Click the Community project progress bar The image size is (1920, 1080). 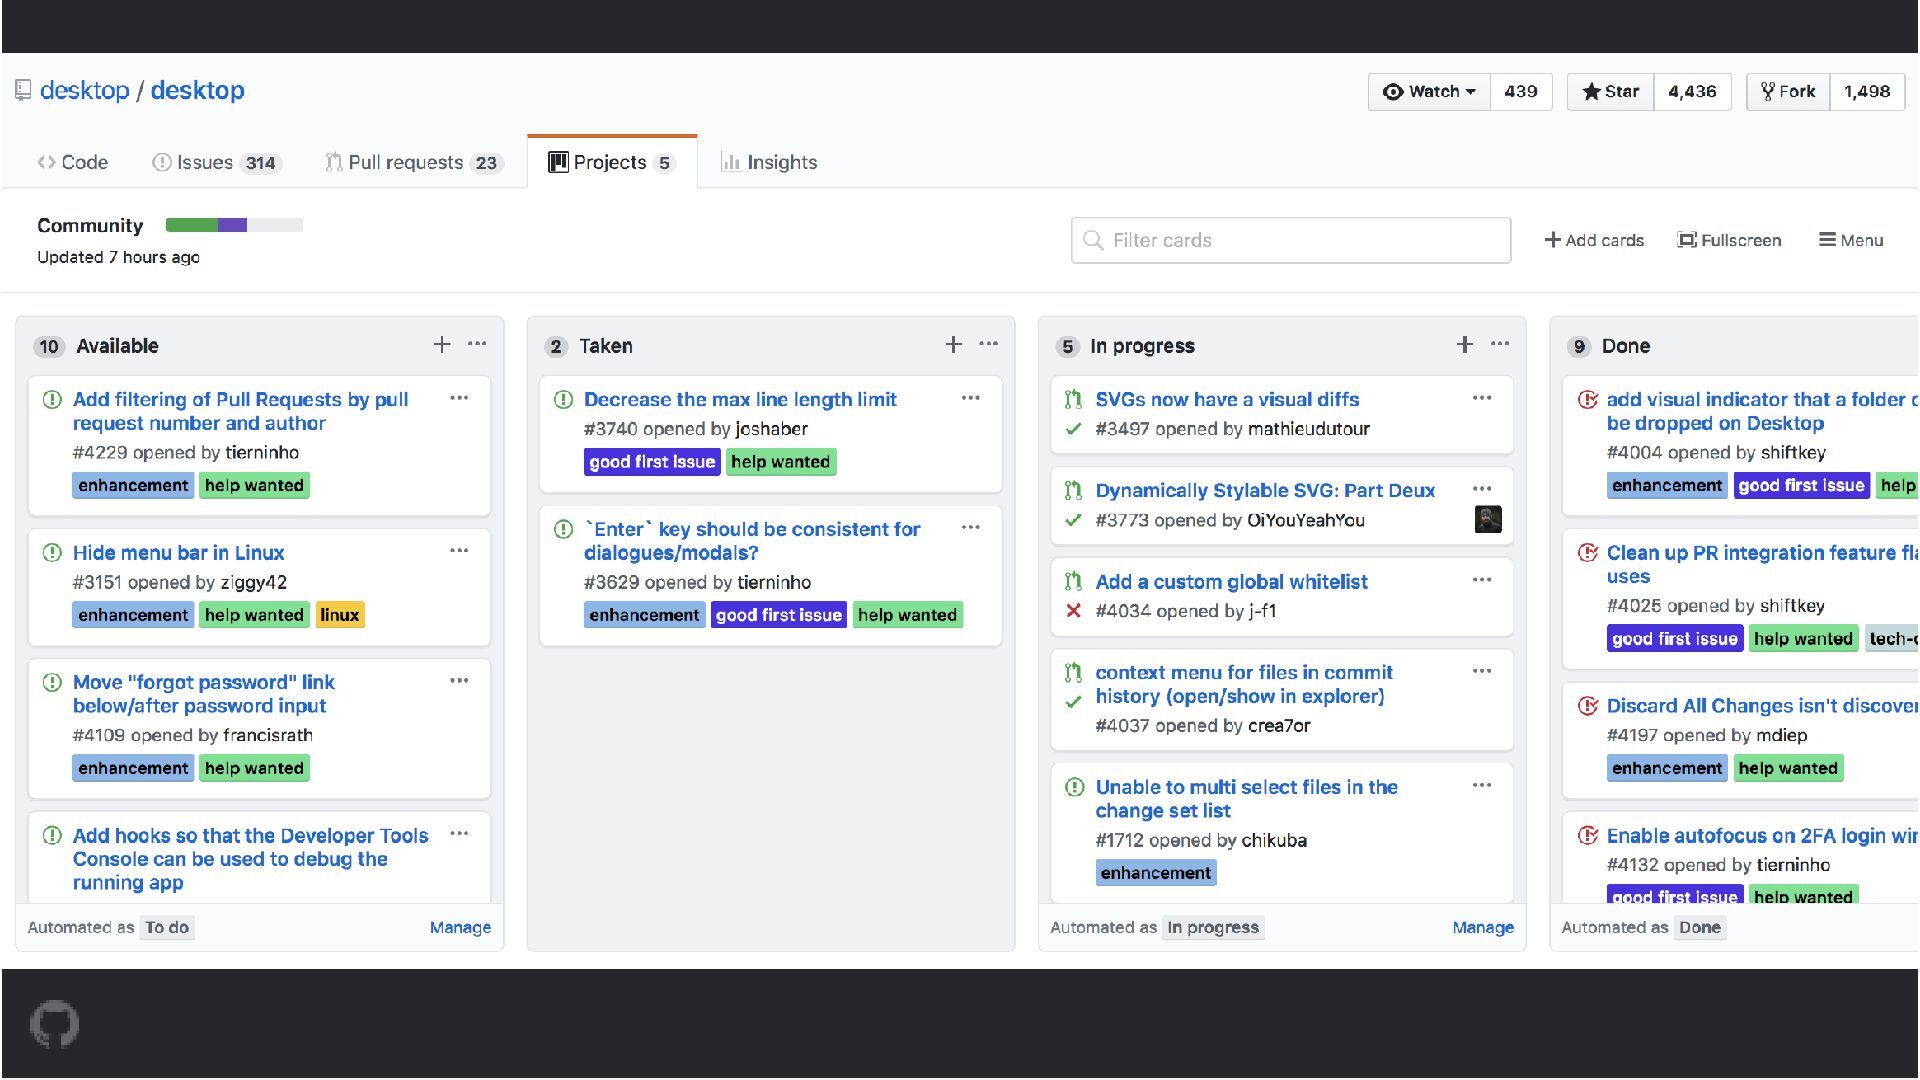pyautogui.click(x=234, y=225)
